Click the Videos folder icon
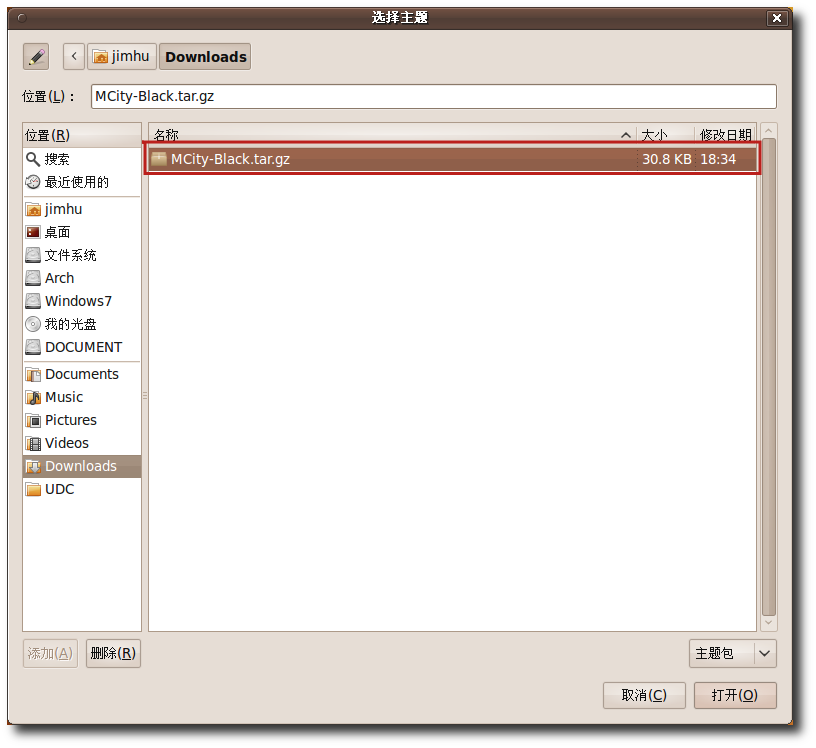 tap(33, 443)
